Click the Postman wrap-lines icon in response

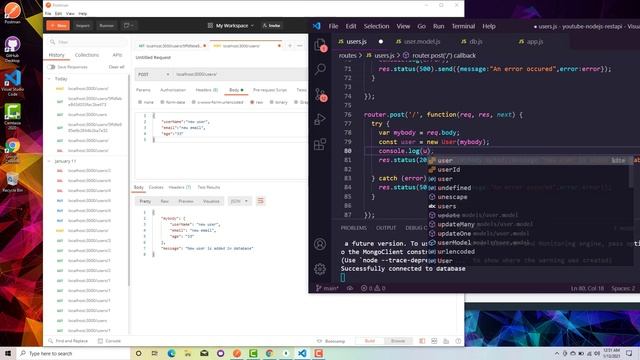click(x=260, y=201)
